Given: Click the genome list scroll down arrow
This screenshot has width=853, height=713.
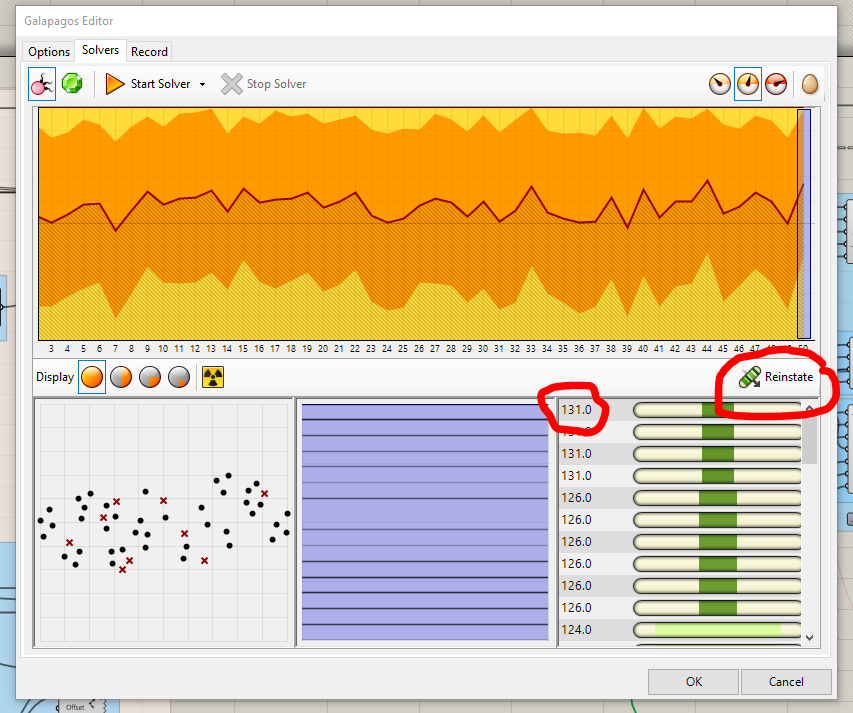Looking at the screenshot, I should click(809, 637).
